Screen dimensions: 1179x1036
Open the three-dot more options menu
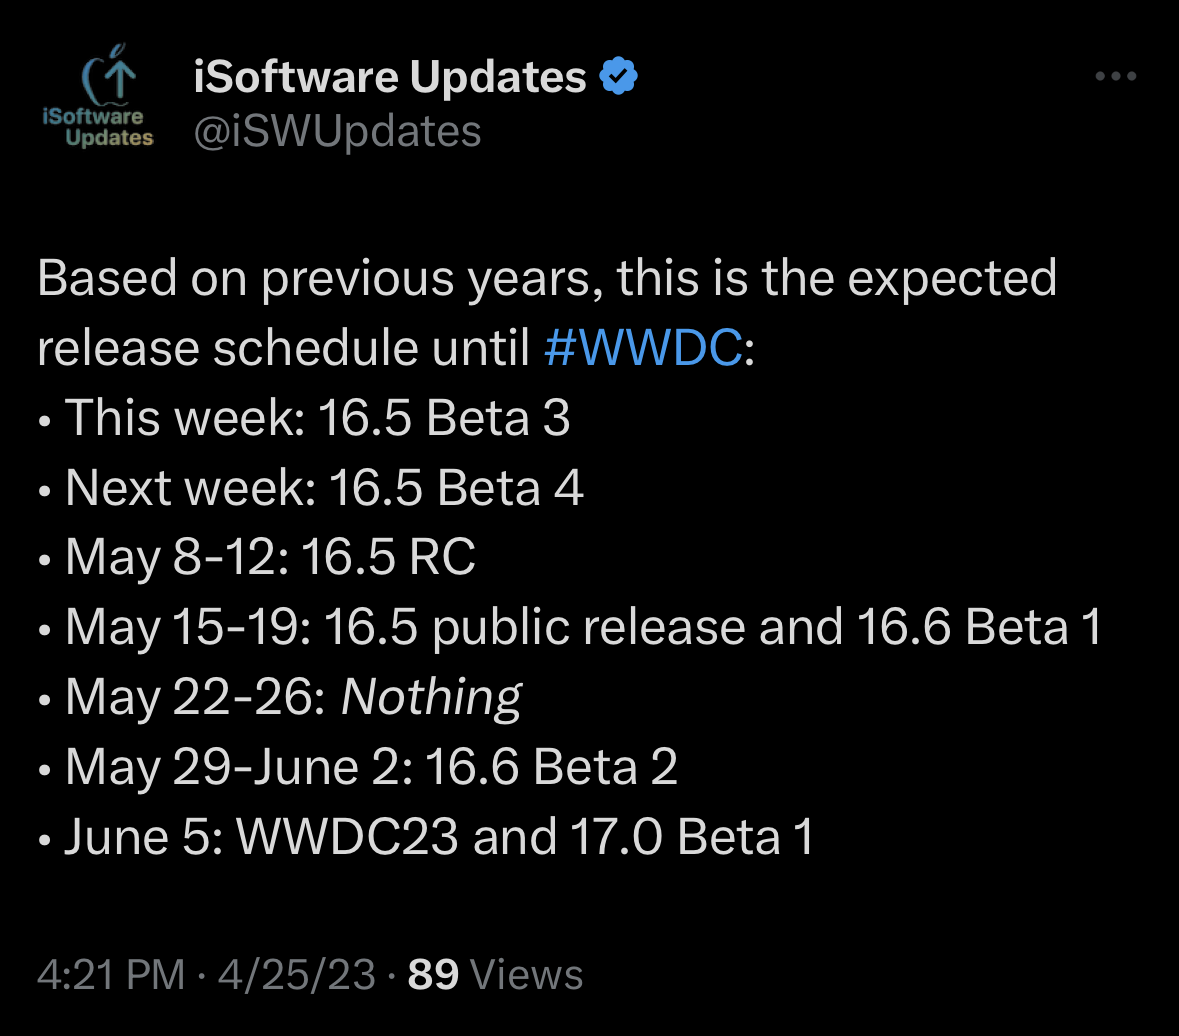click(x=1116, y=77)
